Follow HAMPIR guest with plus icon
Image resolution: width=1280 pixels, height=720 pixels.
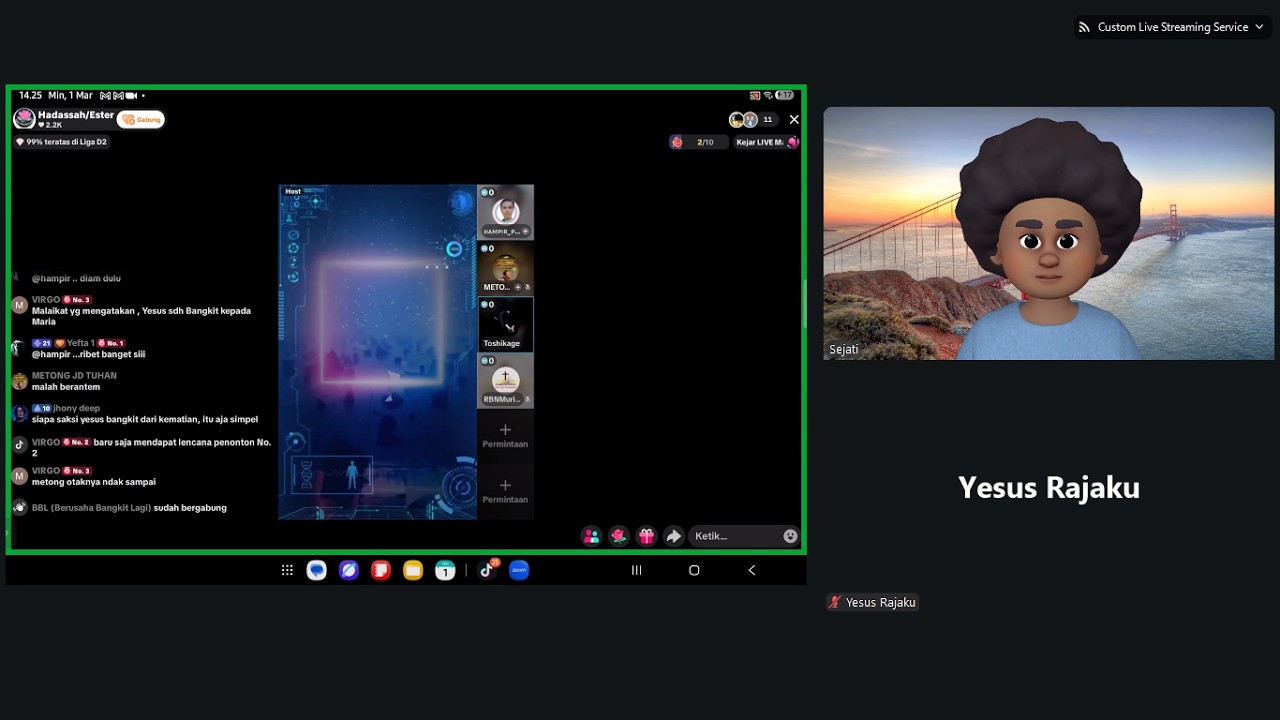click(x=526, y=231)
